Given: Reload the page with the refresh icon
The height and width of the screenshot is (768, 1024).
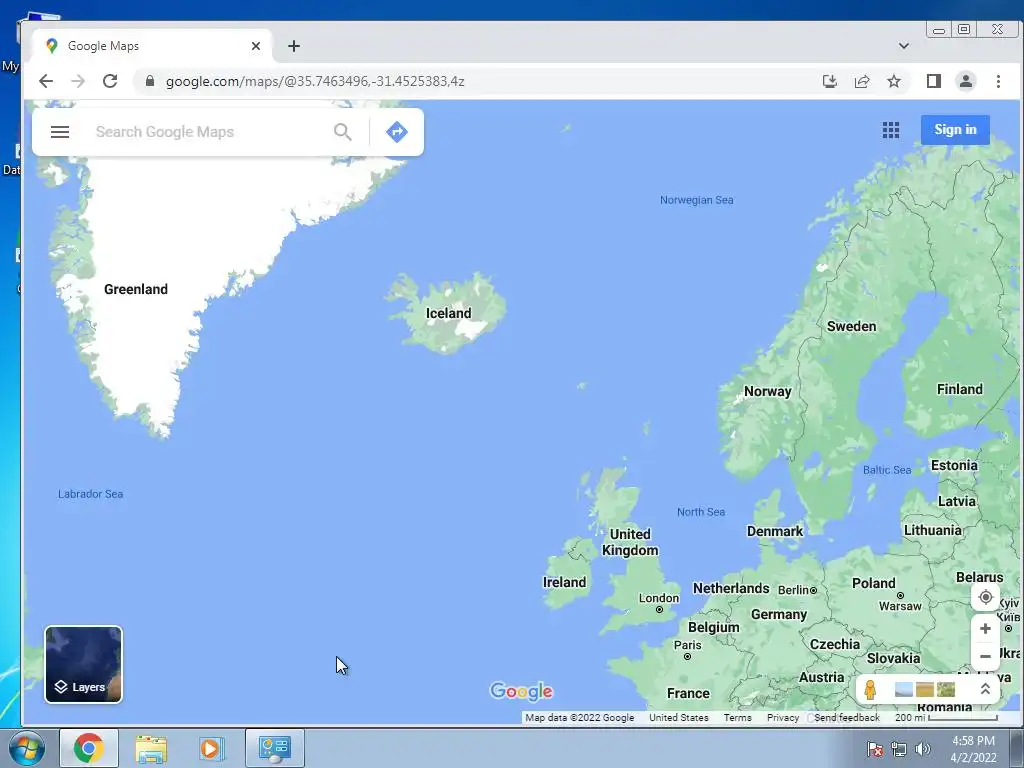Looking at the screenshot, I should click(110, 81).
